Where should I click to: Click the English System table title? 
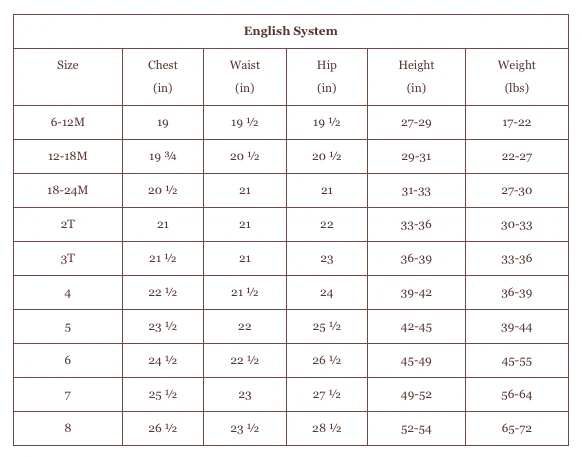pos(291,31)
